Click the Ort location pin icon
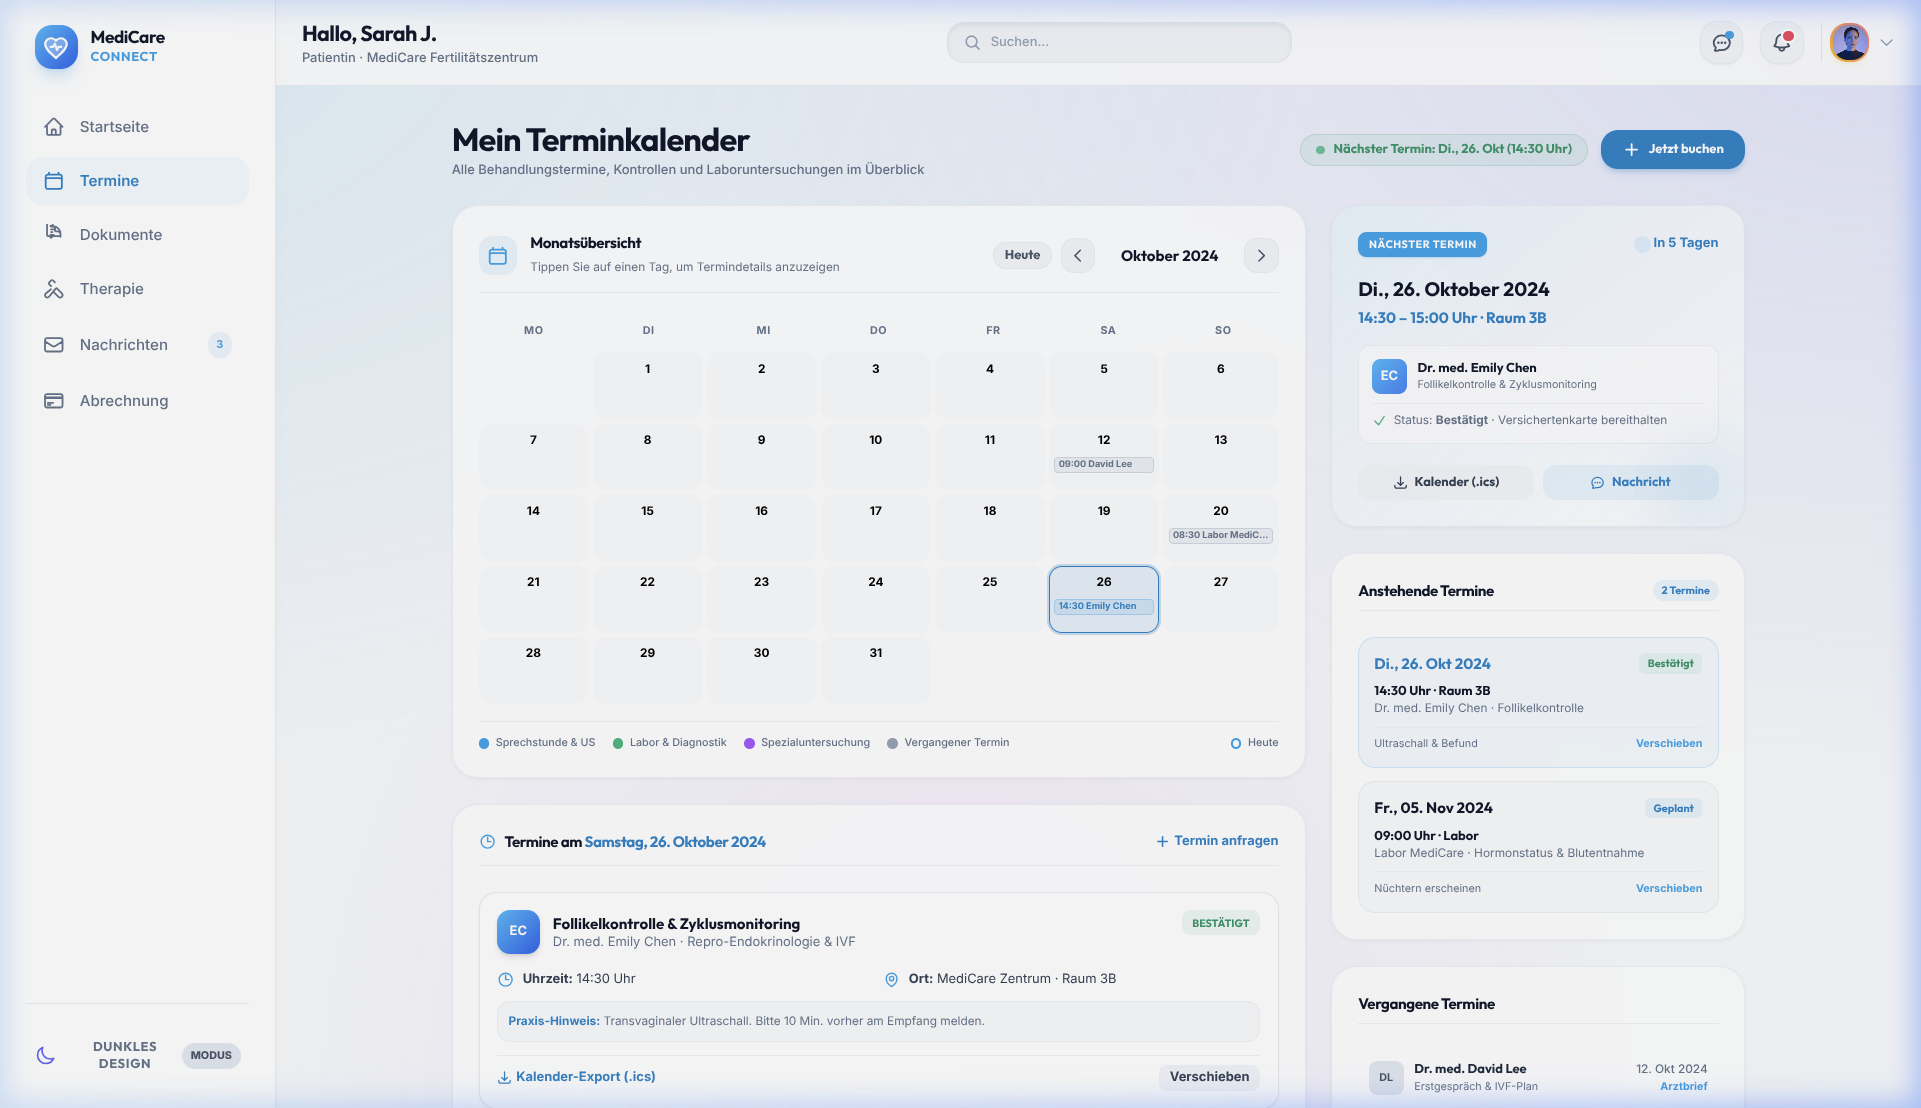This screenshot has height=1108, width=1921. coord(892,979)
